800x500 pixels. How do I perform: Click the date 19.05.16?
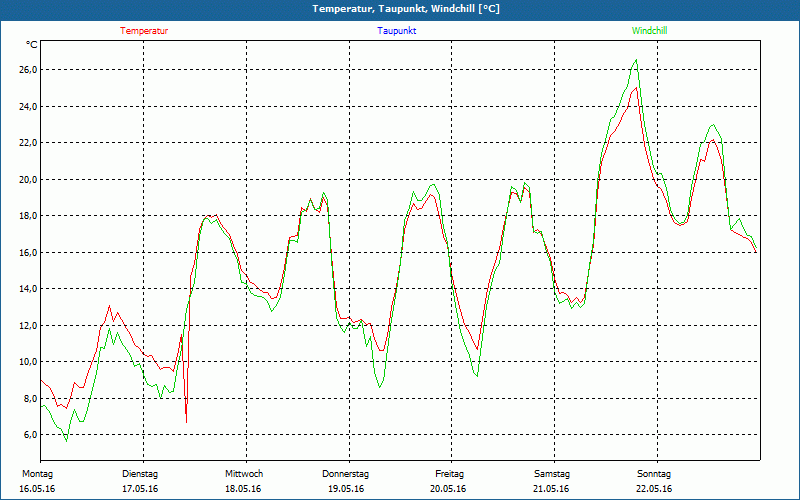click(x=346, y=489)
